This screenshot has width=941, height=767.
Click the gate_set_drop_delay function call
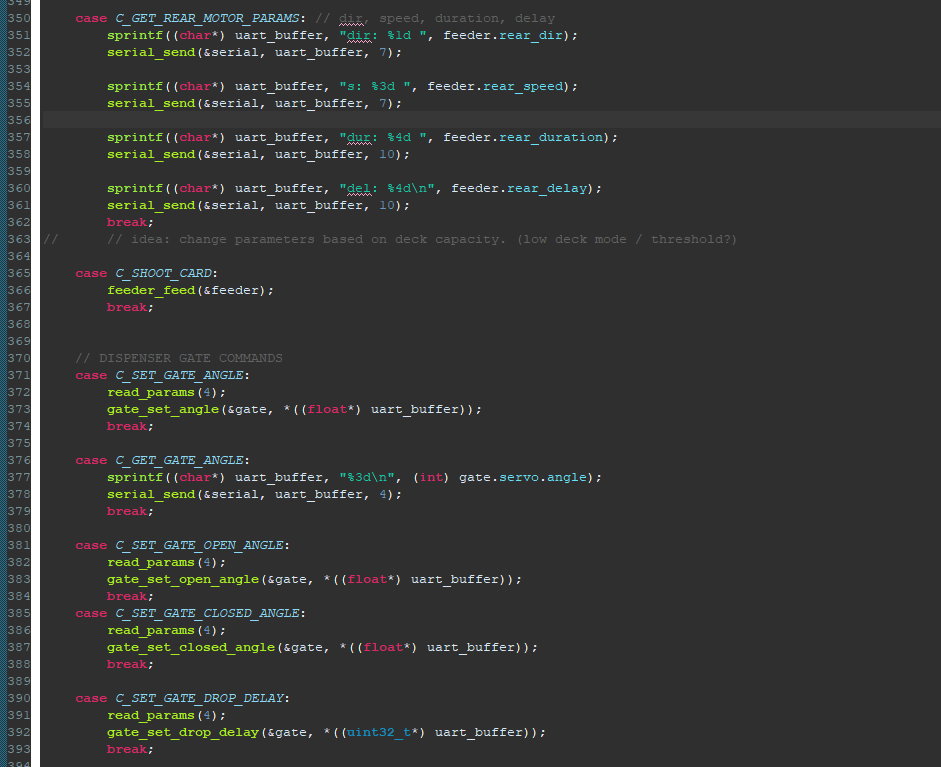click(x=183, y=733)
